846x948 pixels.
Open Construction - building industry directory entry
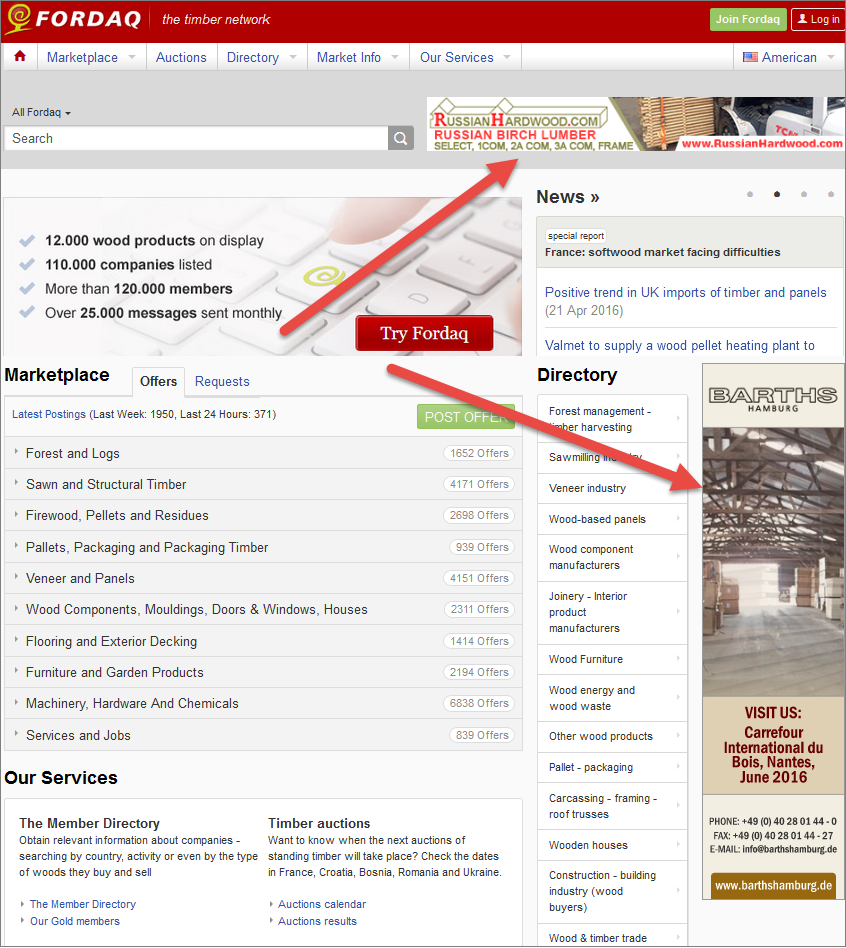(613, 891)
